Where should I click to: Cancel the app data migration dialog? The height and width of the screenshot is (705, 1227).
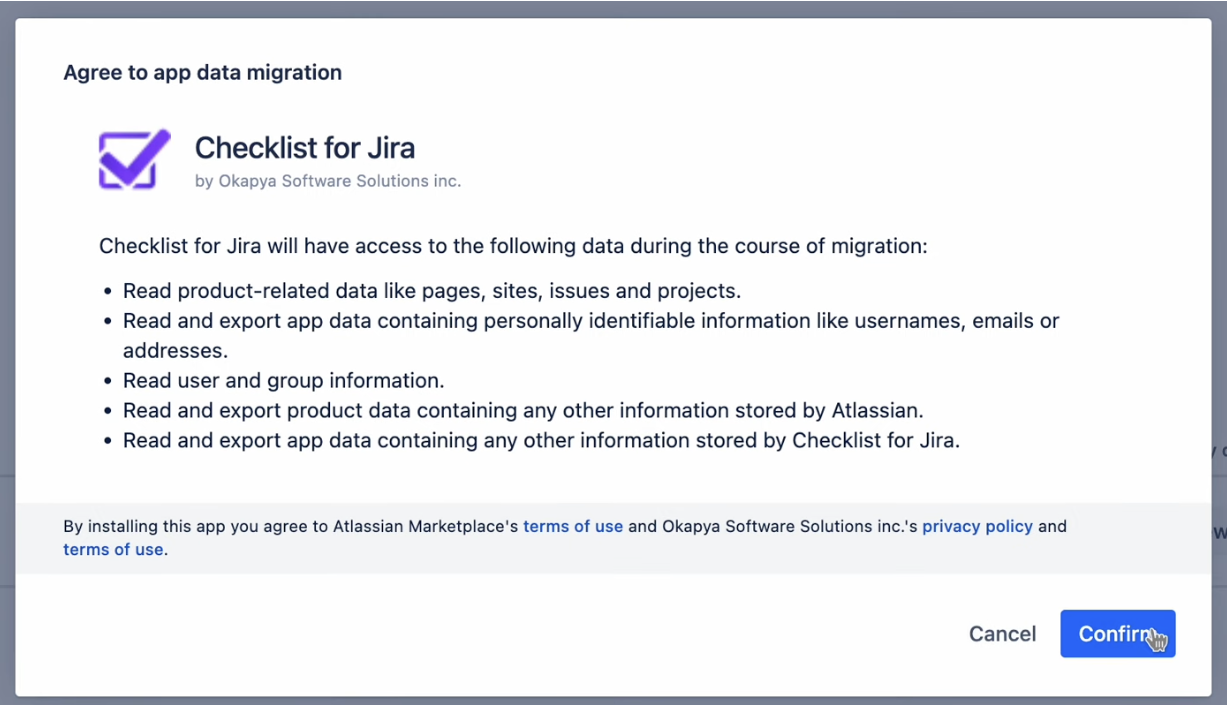(1002, 634)
